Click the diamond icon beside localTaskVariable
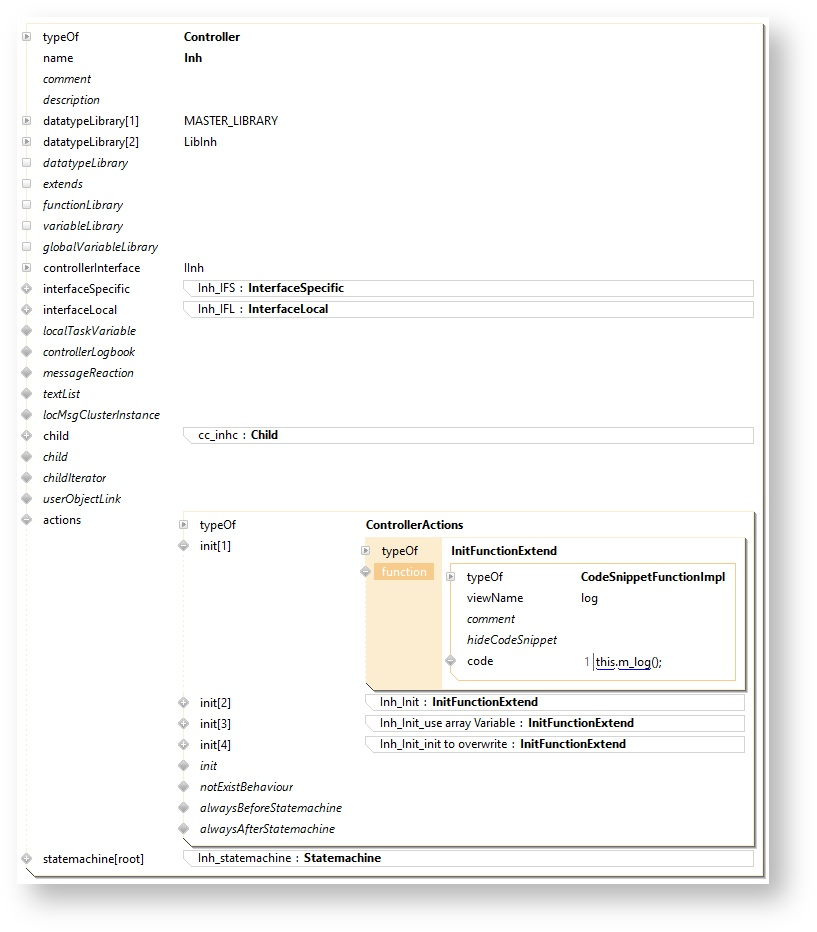 [x=27, y=331]
